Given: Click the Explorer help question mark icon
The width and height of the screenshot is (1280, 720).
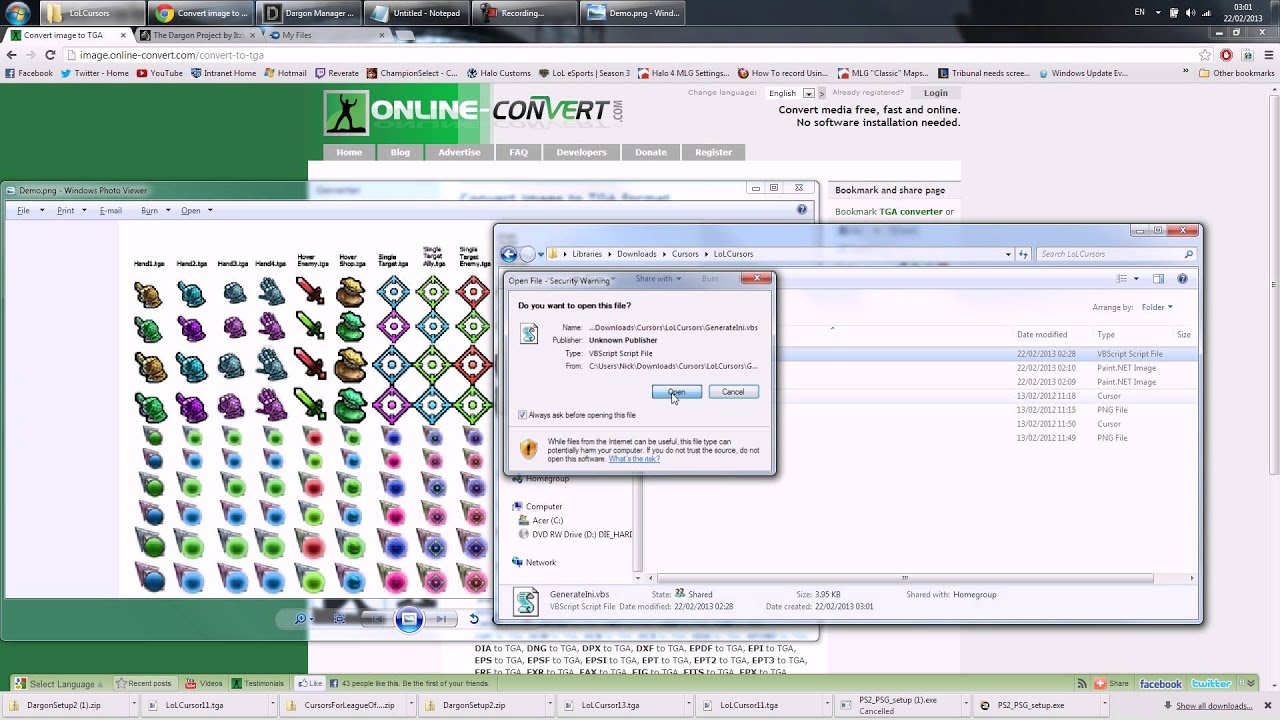Looking at the screenshot, I should tap(1182, 279).
